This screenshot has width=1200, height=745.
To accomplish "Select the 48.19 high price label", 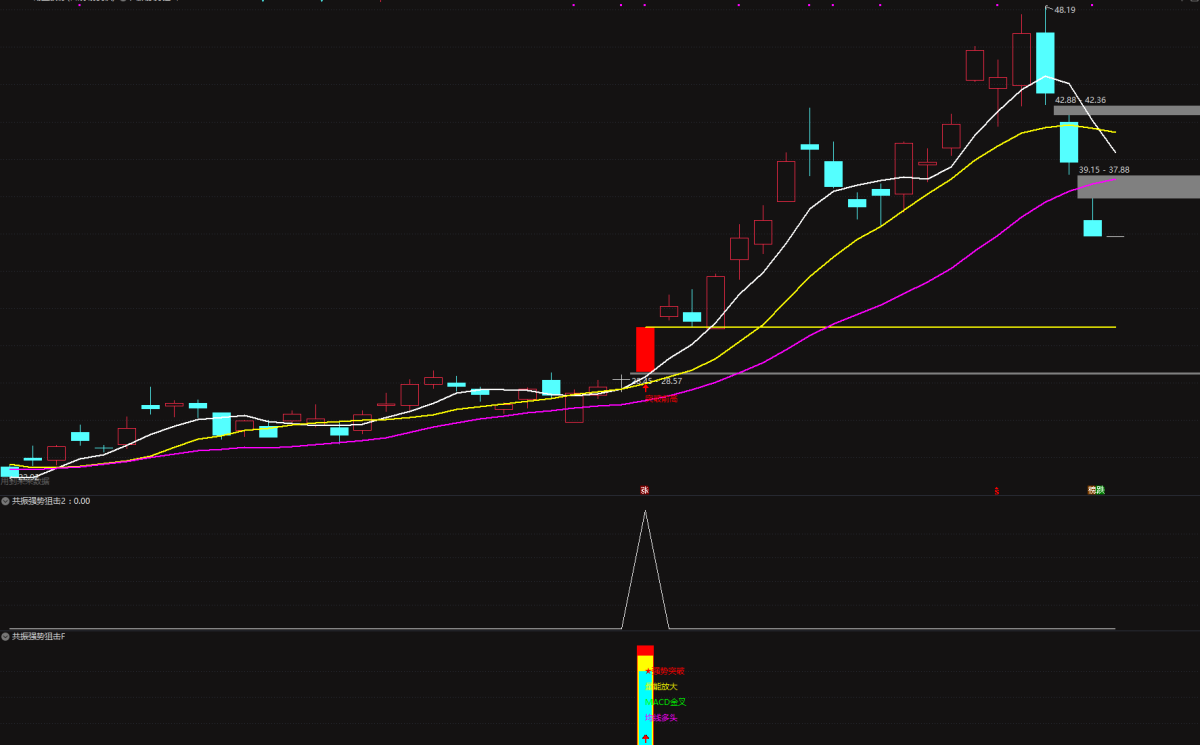I will coord(1065,10).
